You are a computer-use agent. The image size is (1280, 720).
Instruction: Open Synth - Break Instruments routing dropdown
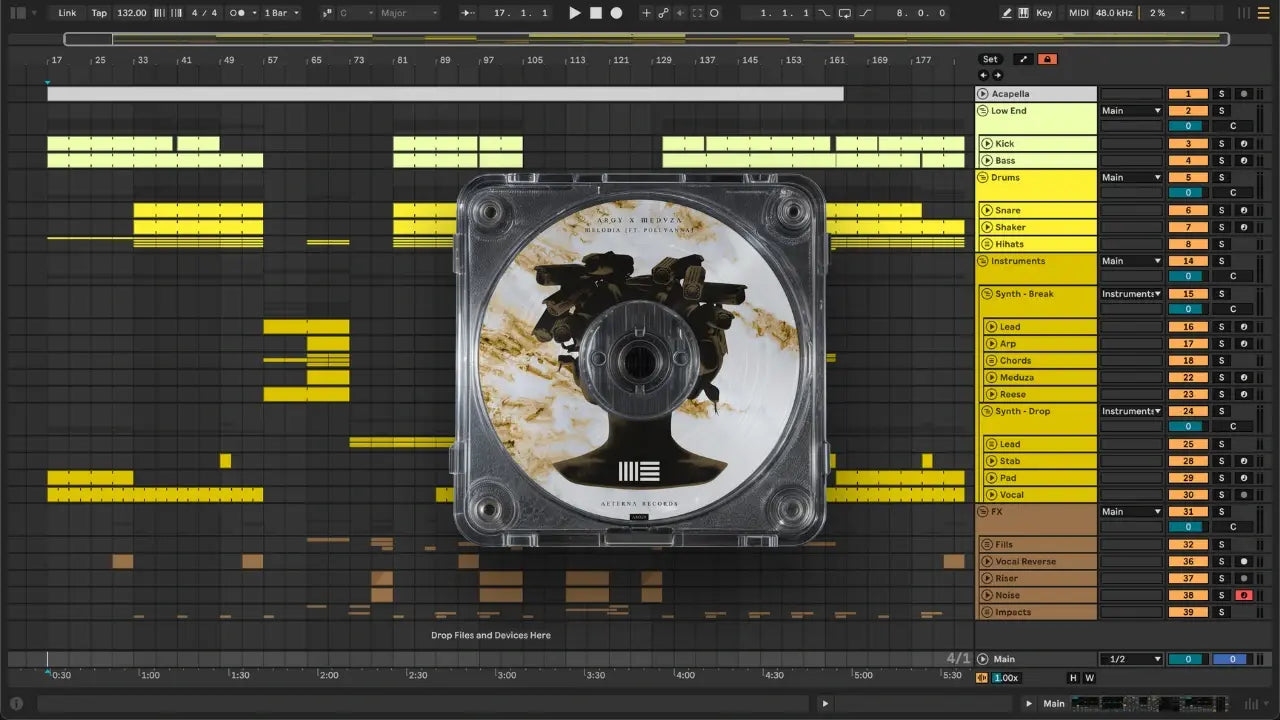1131,294
